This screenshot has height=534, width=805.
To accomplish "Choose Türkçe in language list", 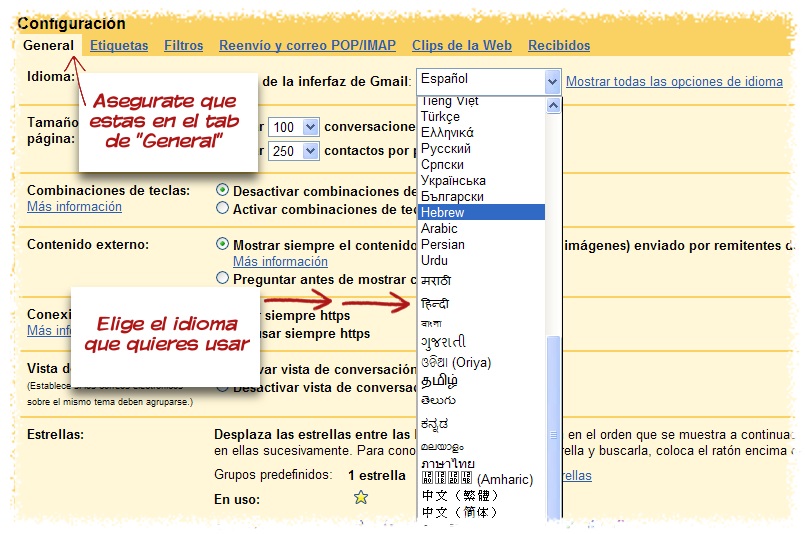I will [x=482, y=117].
